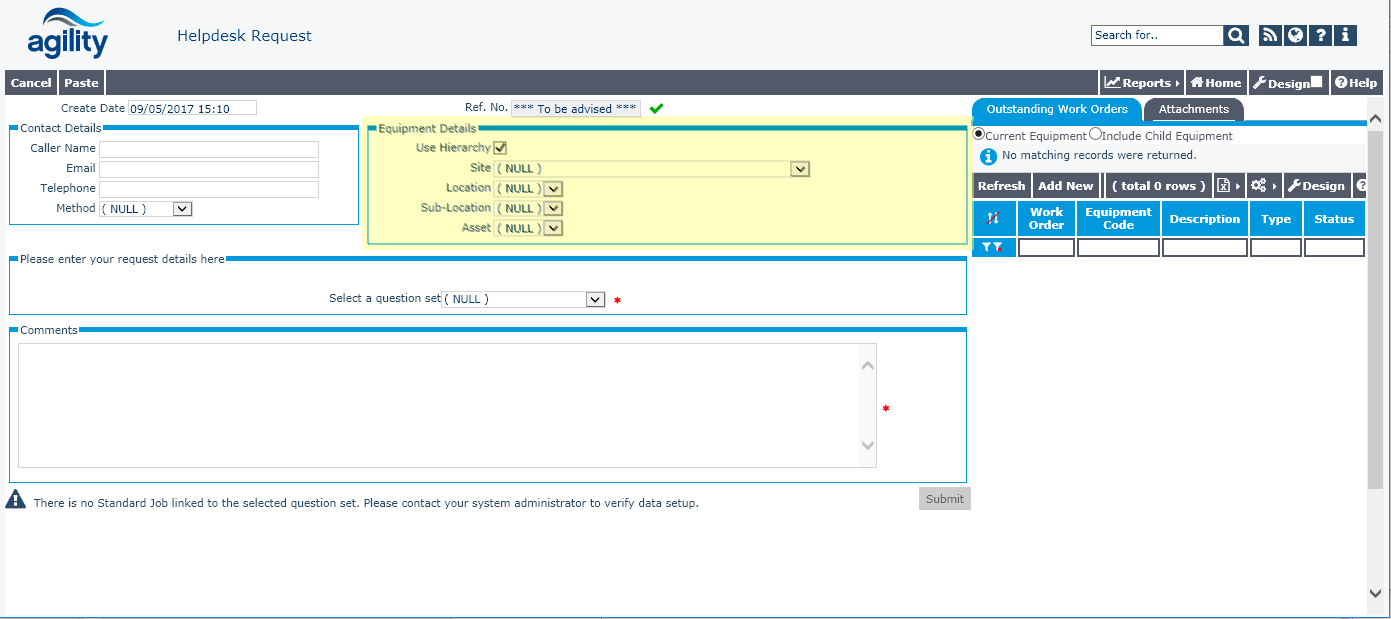Expand the Site dropdown

tap(799, 169)
